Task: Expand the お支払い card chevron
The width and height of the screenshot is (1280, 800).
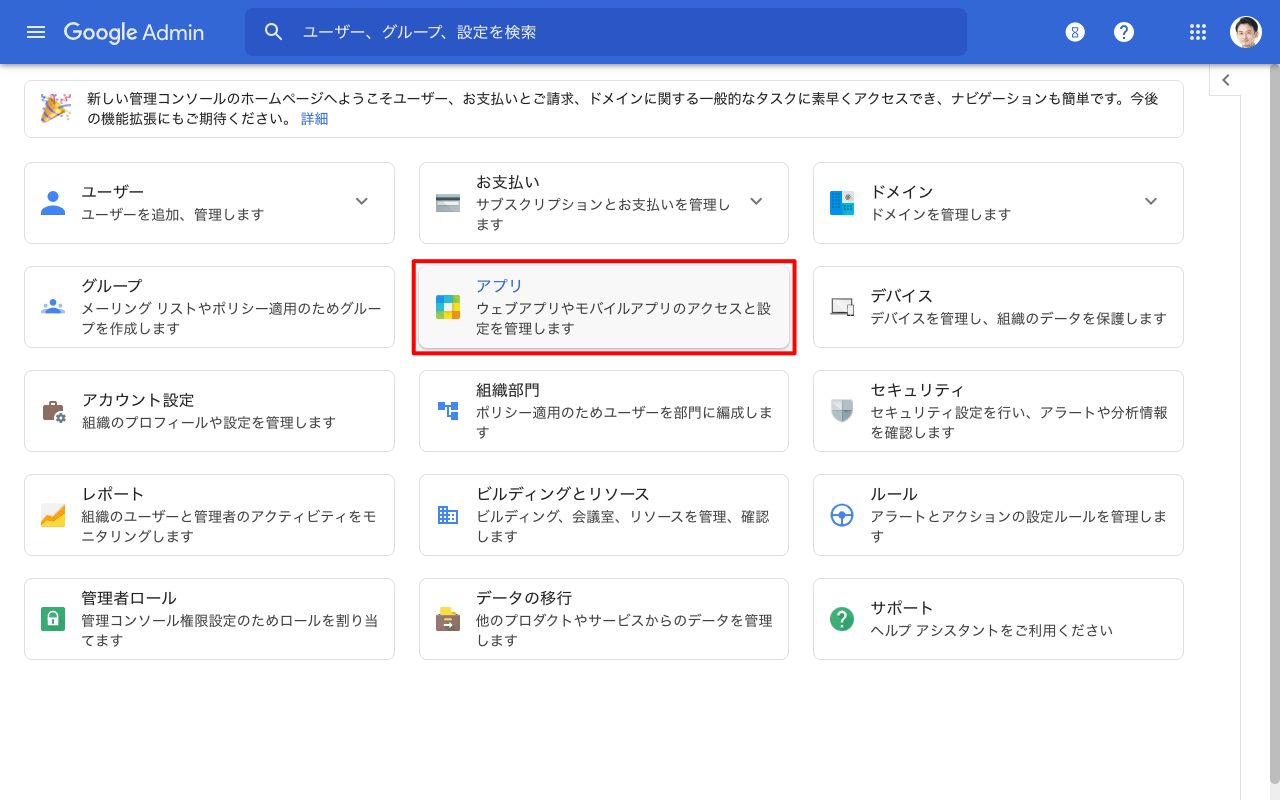Action: (x=756, y=201)
